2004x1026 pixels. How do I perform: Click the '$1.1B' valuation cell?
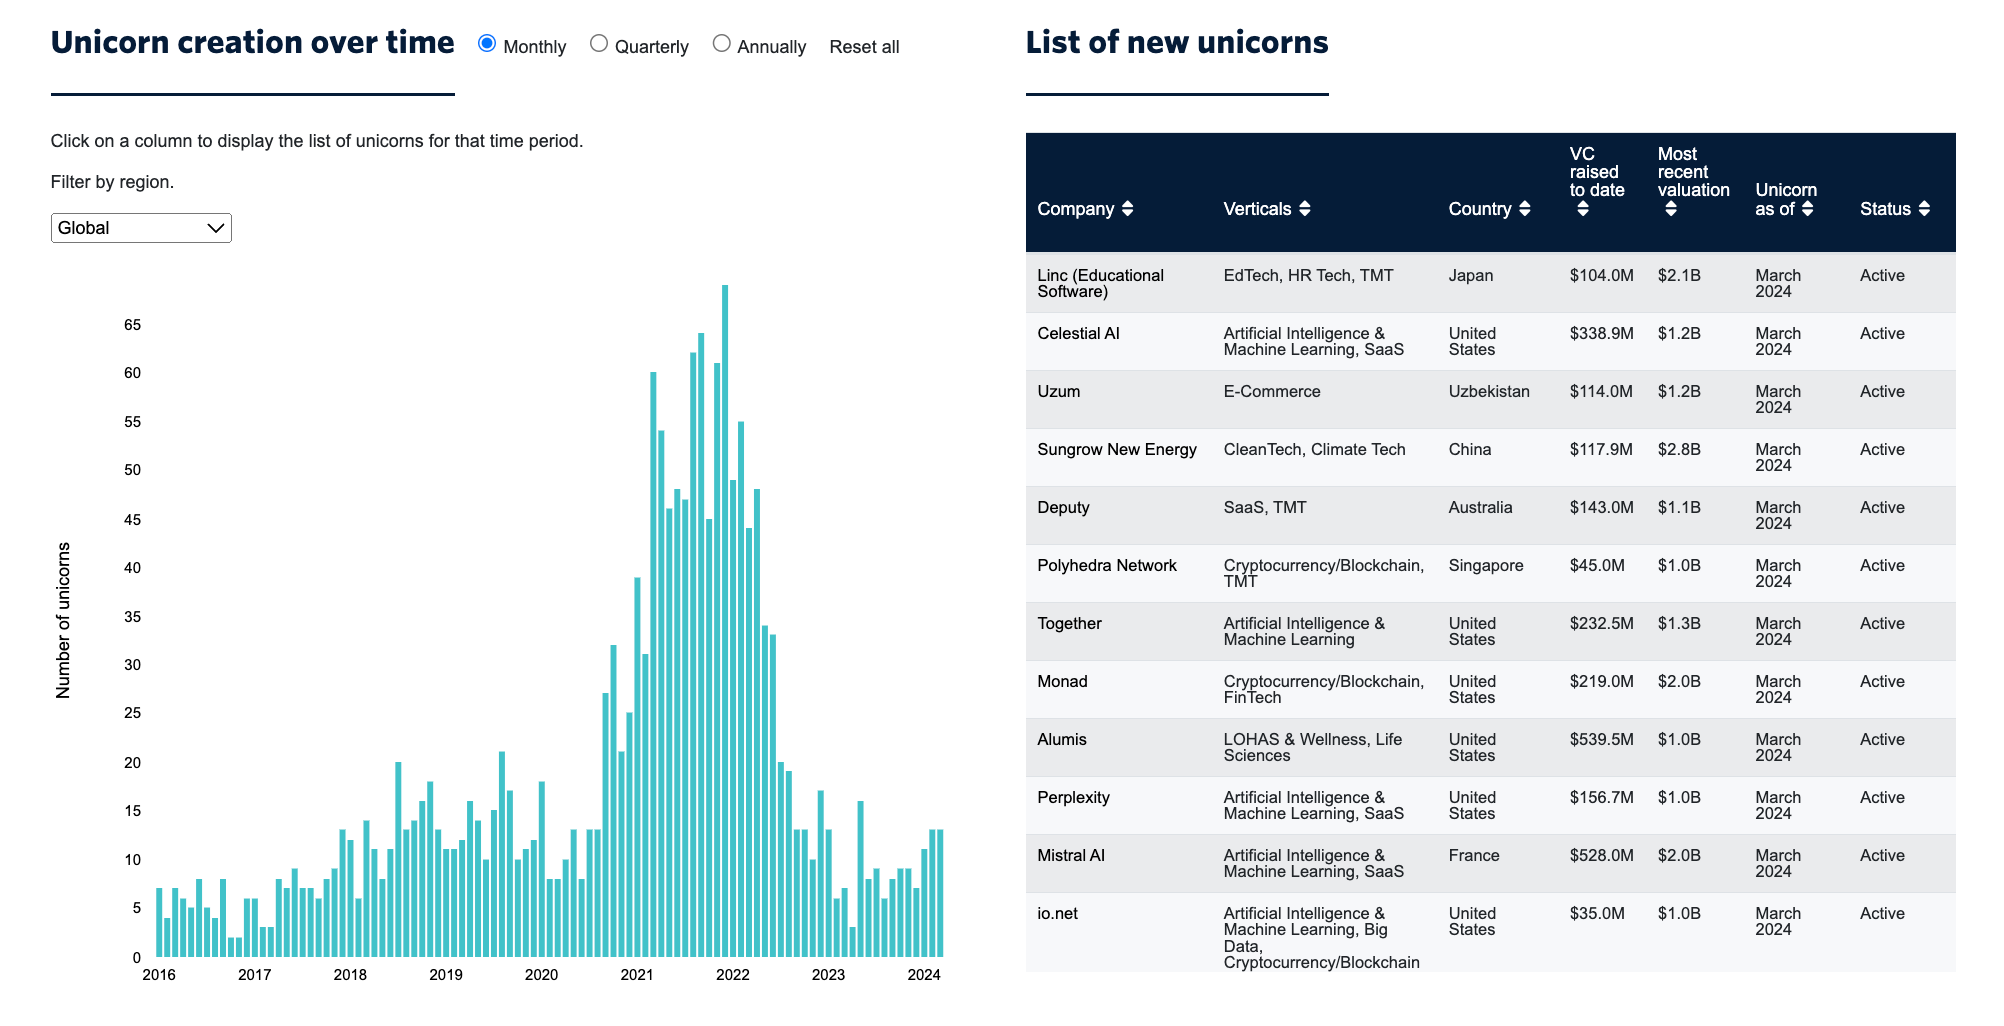[1679, 508]
